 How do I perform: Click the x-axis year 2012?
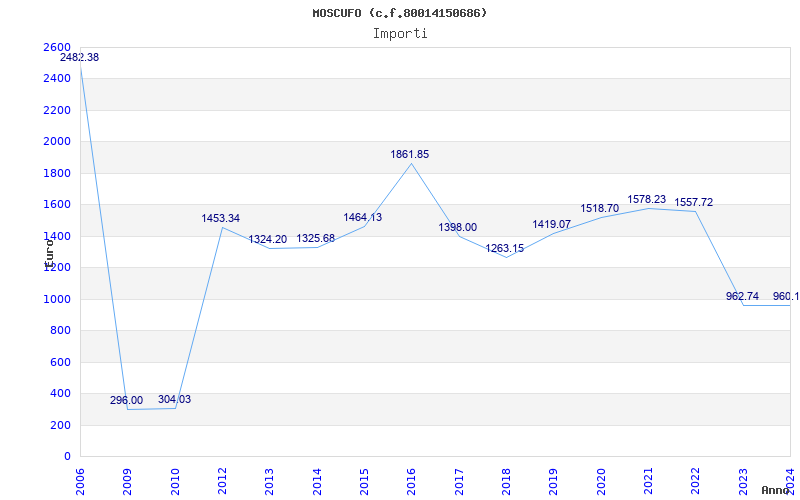222,482
